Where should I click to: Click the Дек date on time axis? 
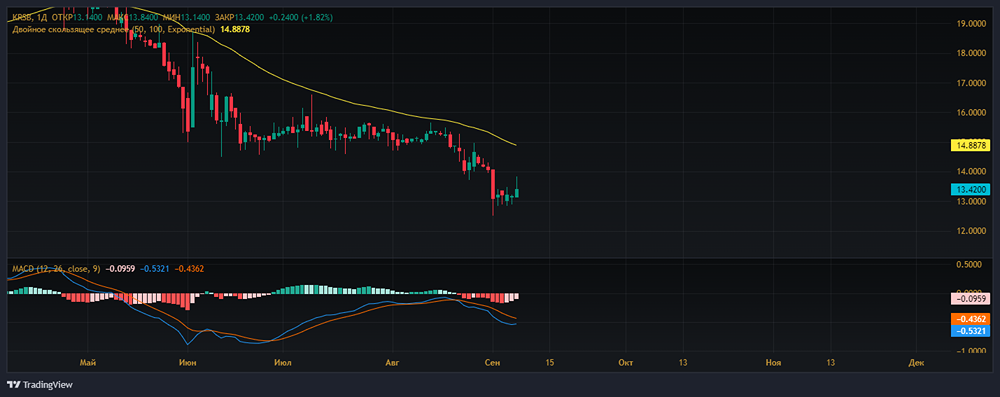[x=916, y=363]
